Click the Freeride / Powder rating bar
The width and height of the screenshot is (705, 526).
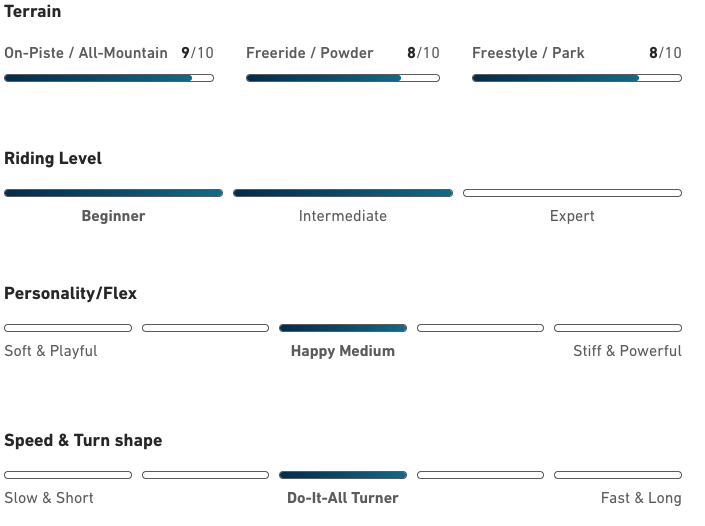(343, 78)
